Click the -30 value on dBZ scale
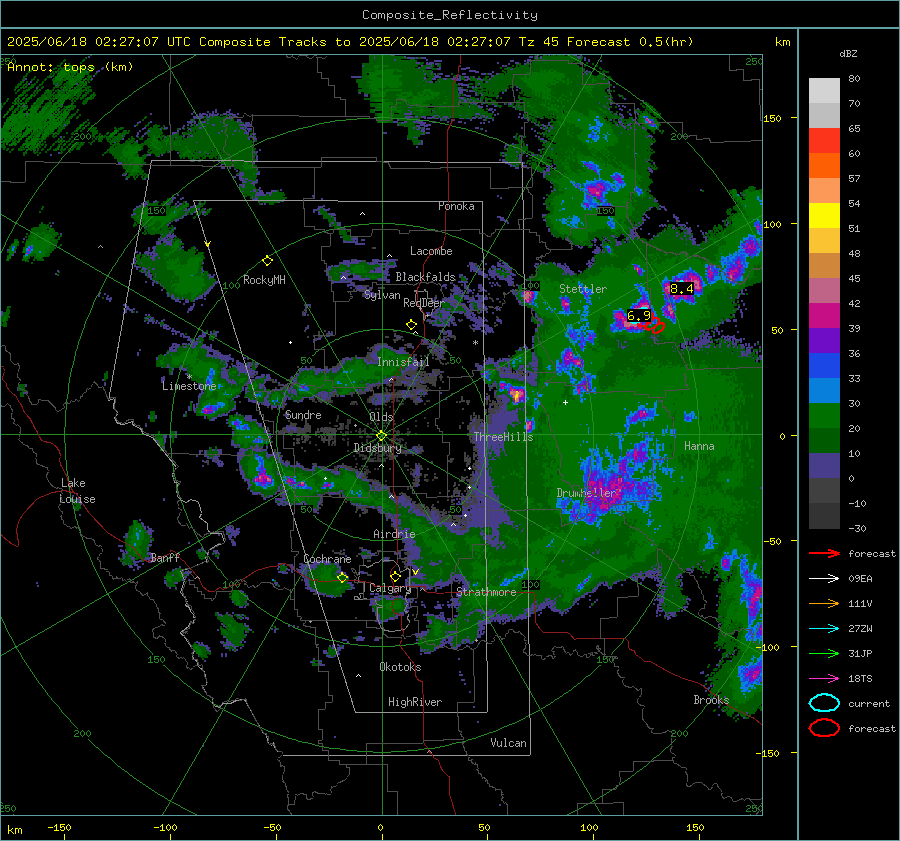Image resolution: width=900 pixels, height=841 pixels. pyautogui.click(x=857, y=528)
